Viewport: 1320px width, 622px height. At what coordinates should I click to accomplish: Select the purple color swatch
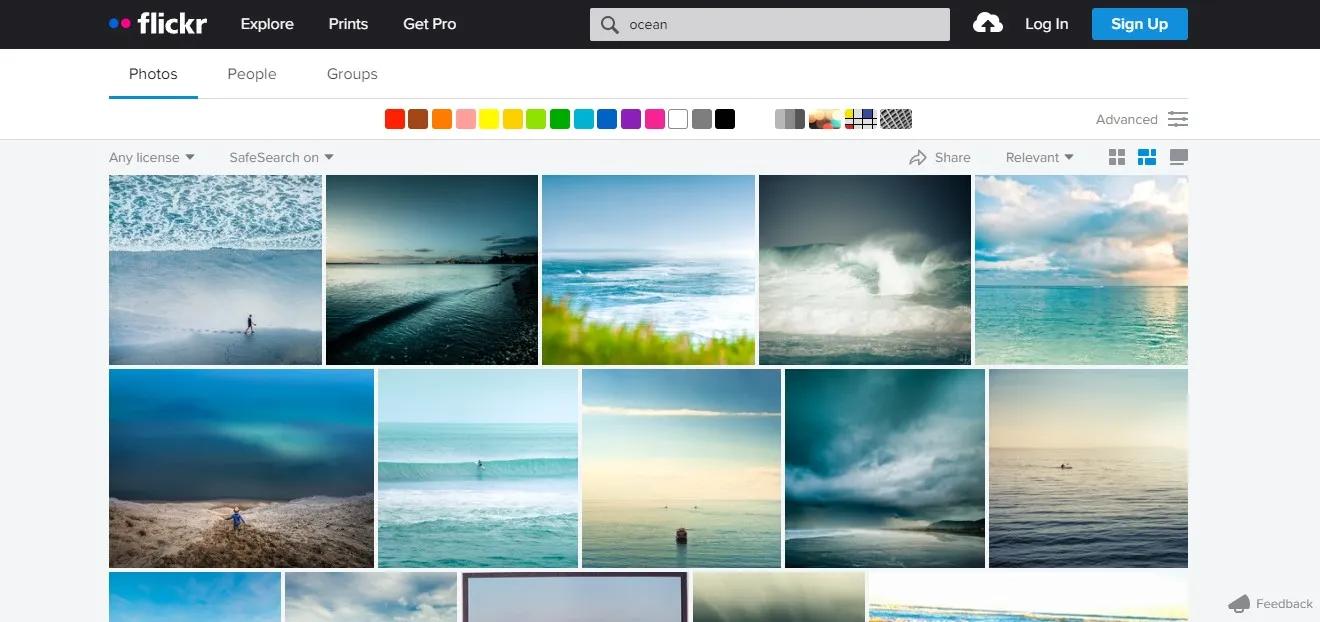click(x=630, y=119)
